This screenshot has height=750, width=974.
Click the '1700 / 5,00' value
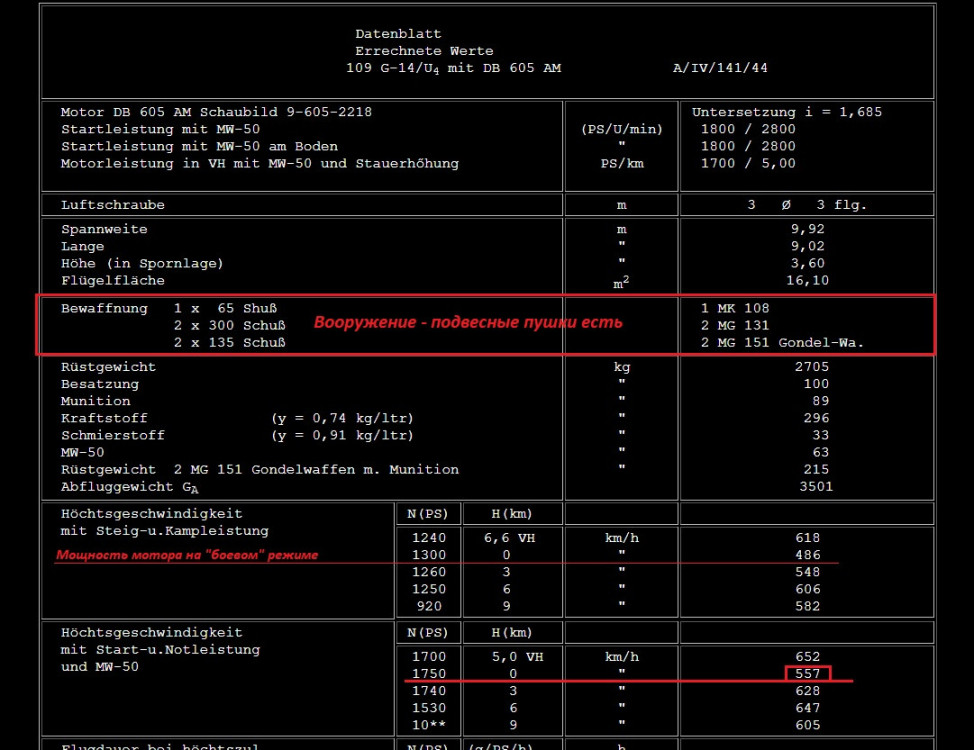(749, 163)
